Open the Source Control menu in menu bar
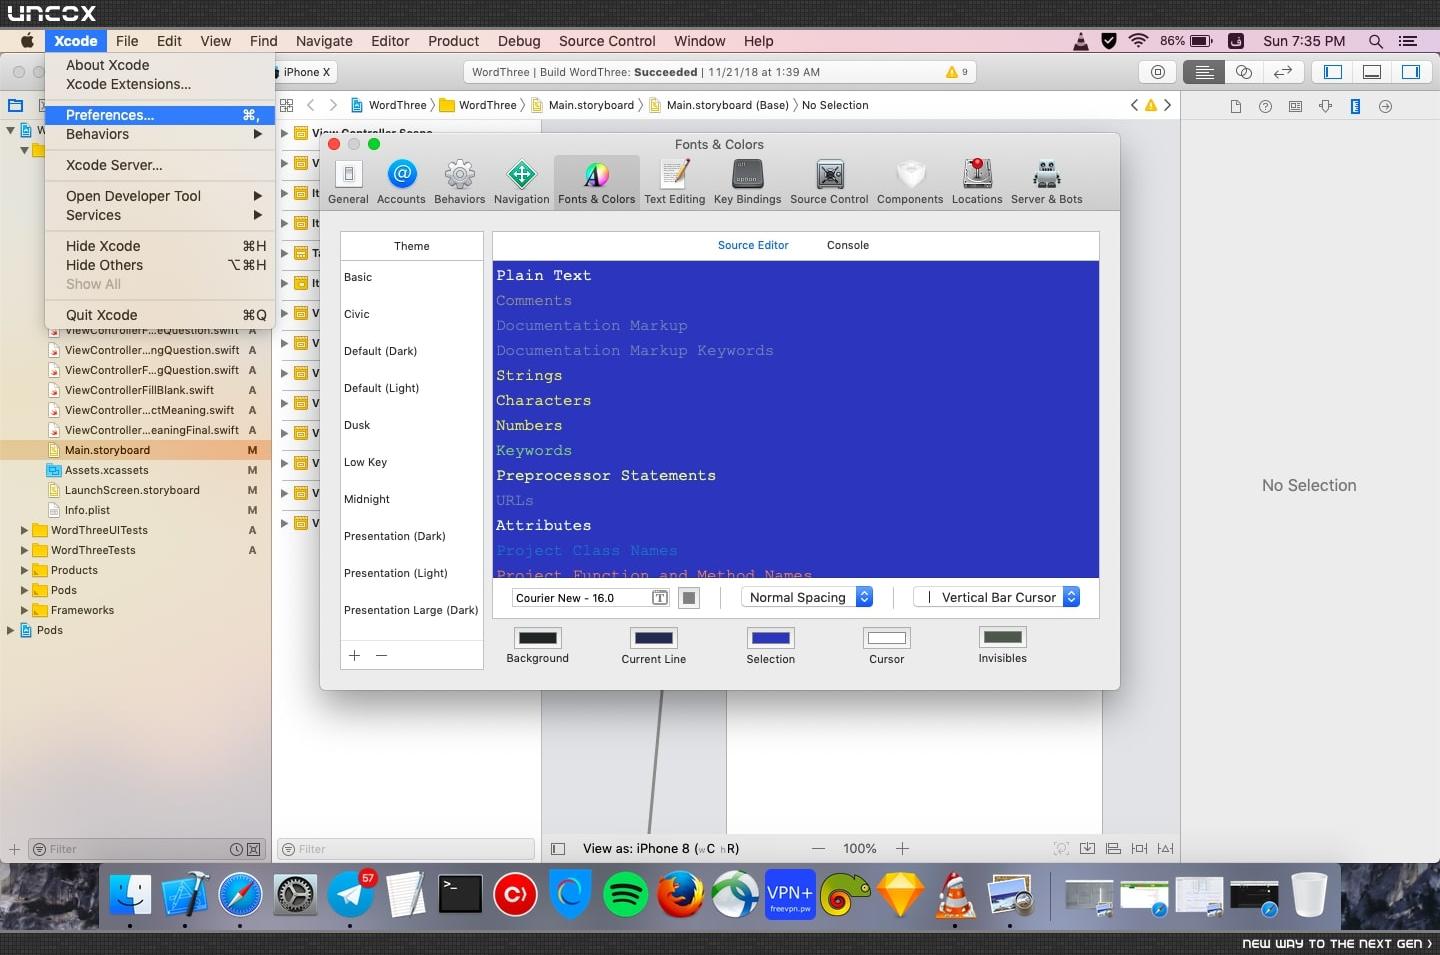The height and width of the screenshot is (955, 1440). click(607, 41)
